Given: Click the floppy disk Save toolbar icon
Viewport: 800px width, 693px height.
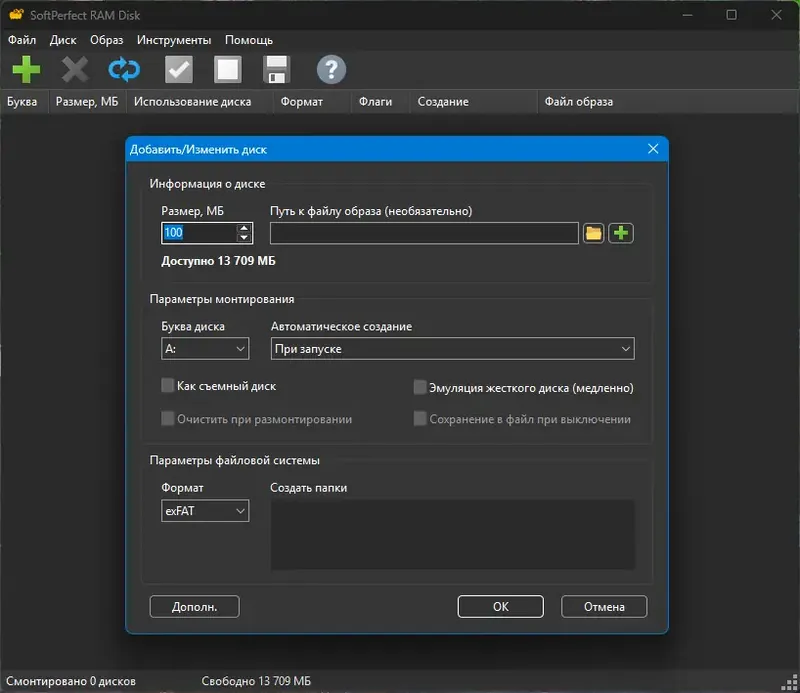Looking at the screenshot, I should pyautogui.click(x=277, y=69).
